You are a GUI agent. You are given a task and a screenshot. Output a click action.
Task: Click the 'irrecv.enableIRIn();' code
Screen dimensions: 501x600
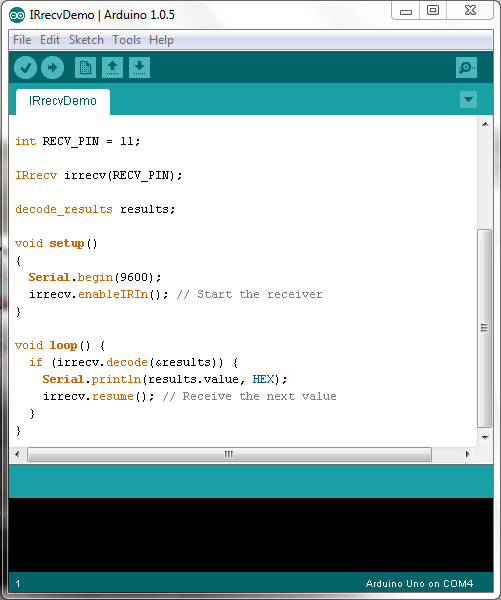pos(99,294)
